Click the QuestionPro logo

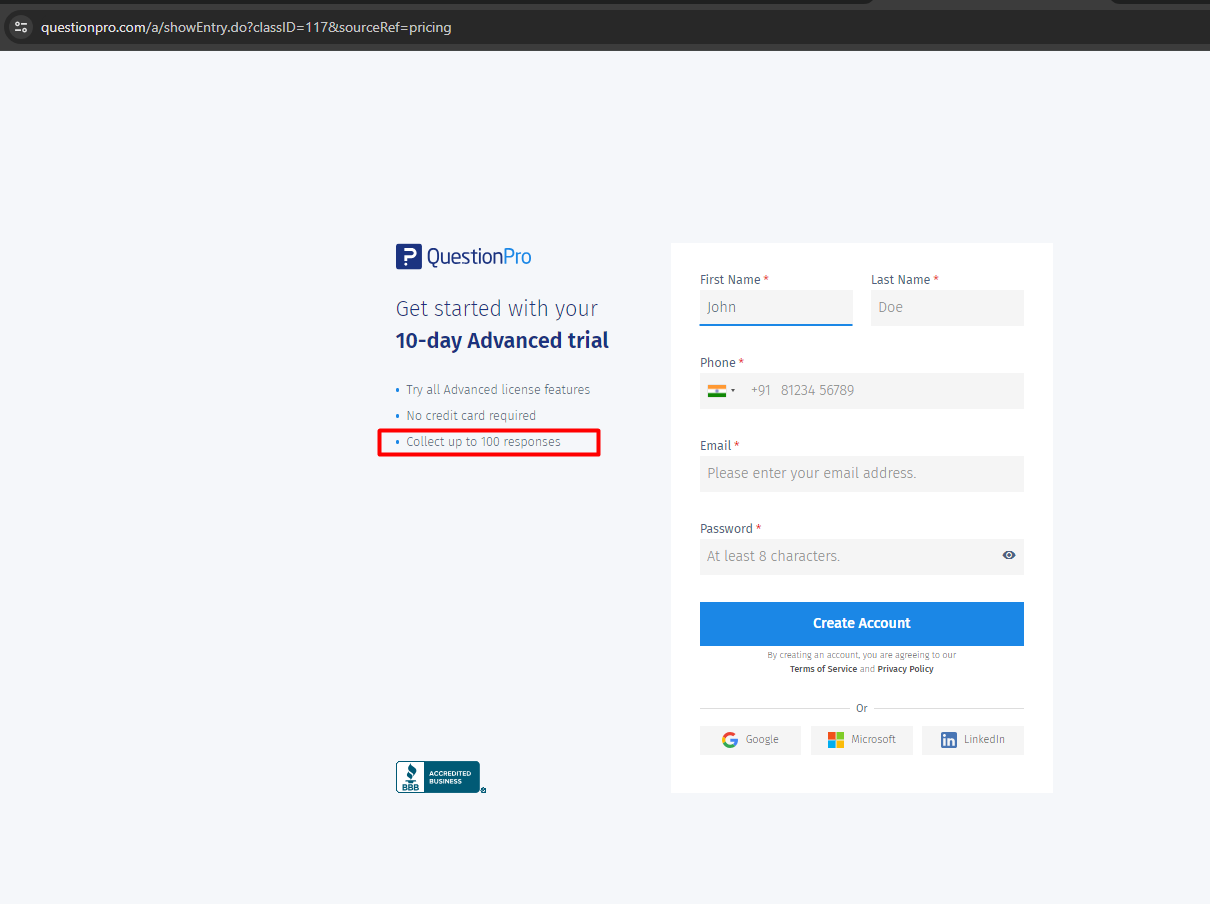[464, 257]
